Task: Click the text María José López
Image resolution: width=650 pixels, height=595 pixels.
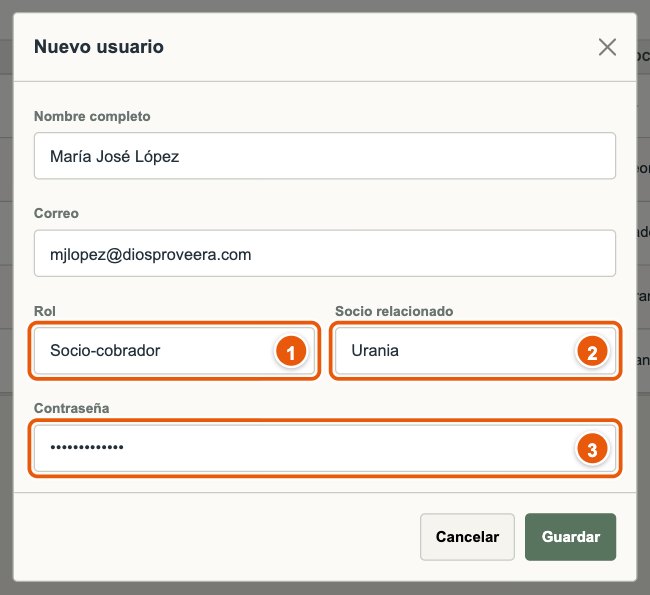Action: click(x=114, y=157)
